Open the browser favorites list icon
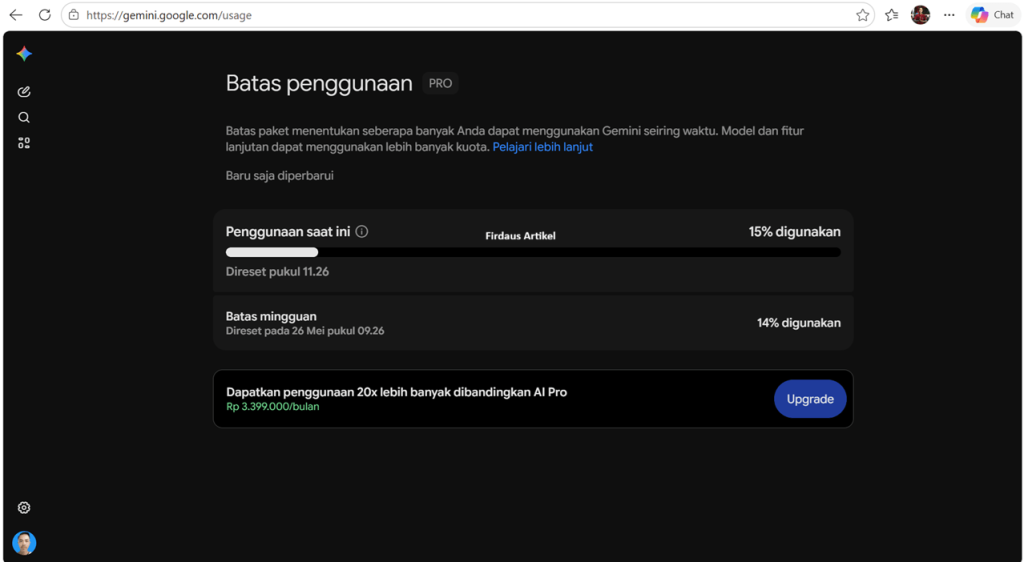Viewport: 1024px width, 562px height. pos(891,15)
